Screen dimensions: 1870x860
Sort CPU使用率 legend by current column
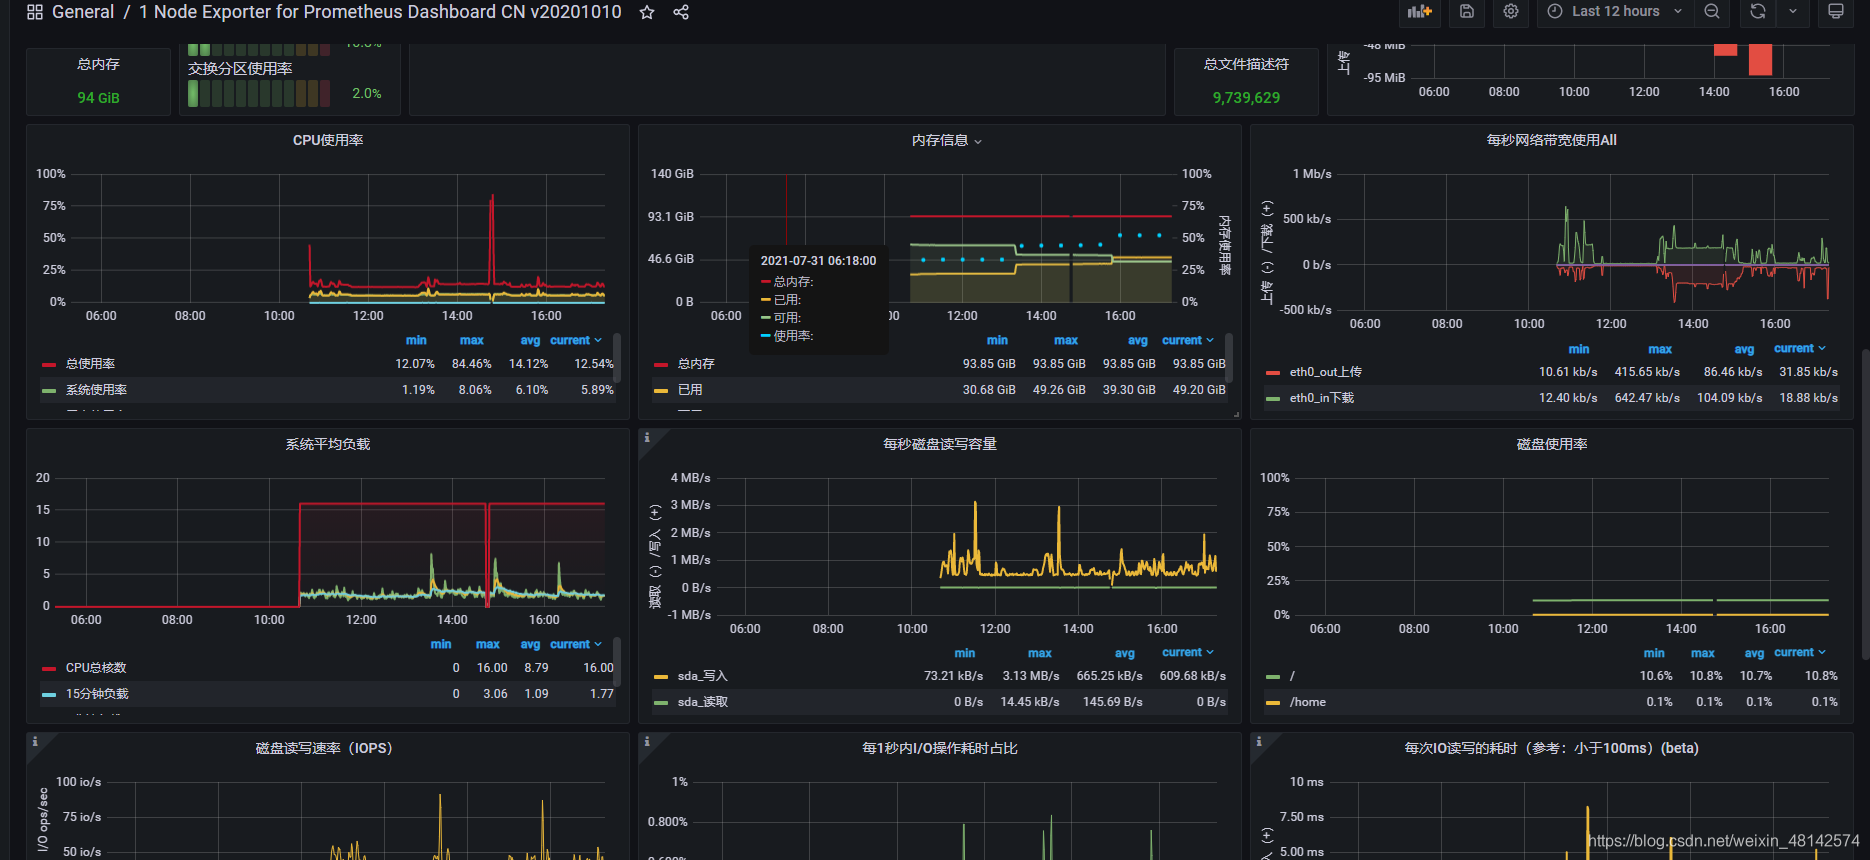click(576, 340)
